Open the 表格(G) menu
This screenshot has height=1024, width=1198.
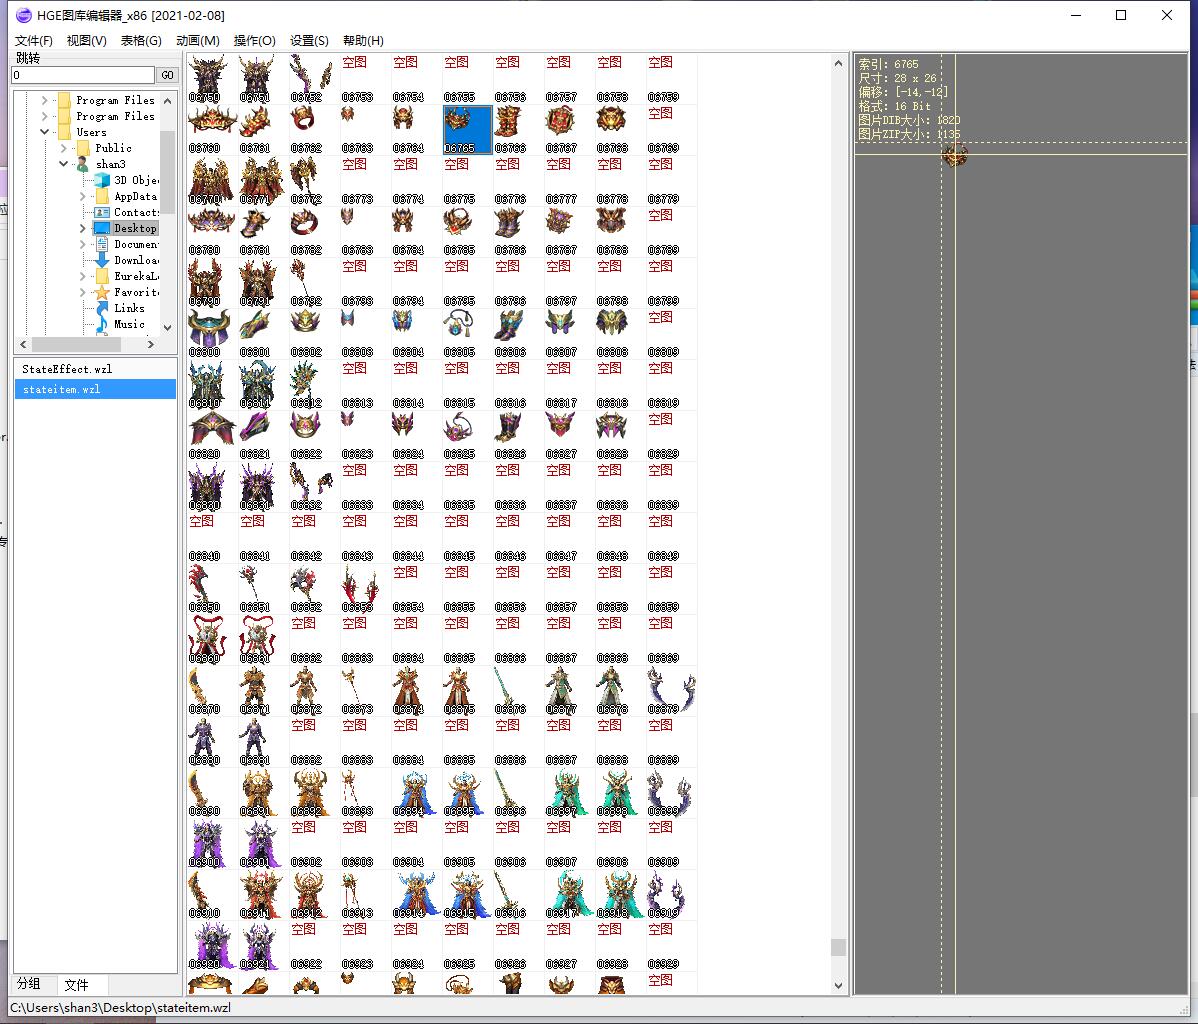tap(141, 41)
